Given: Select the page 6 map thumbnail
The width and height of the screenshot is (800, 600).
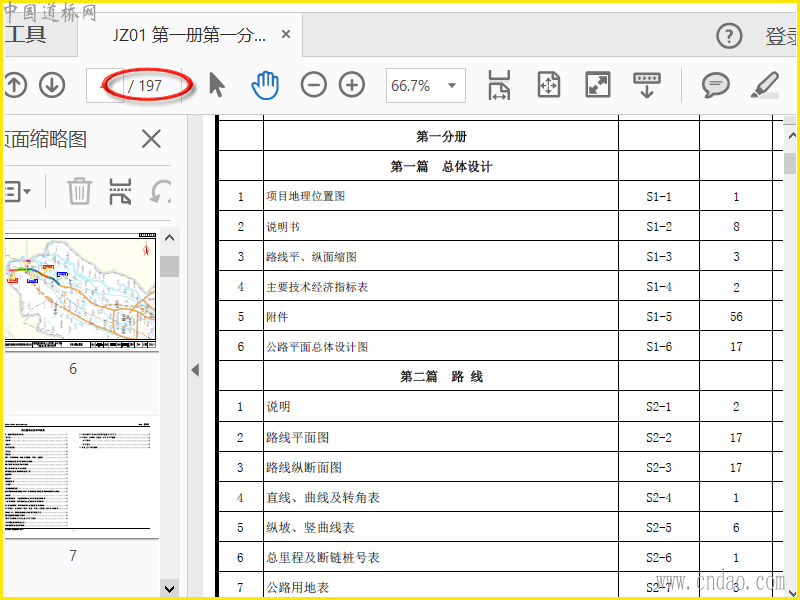Looking at the screenshot, I should coord(80,293).
